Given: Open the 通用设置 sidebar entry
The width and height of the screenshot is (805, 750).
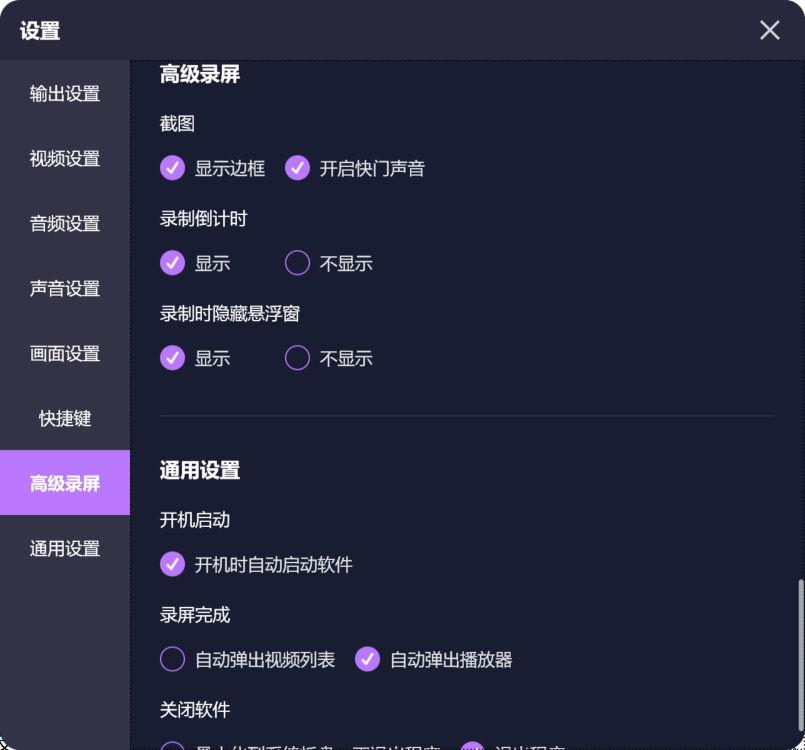Looking at the screenshot, I should 64,548.
